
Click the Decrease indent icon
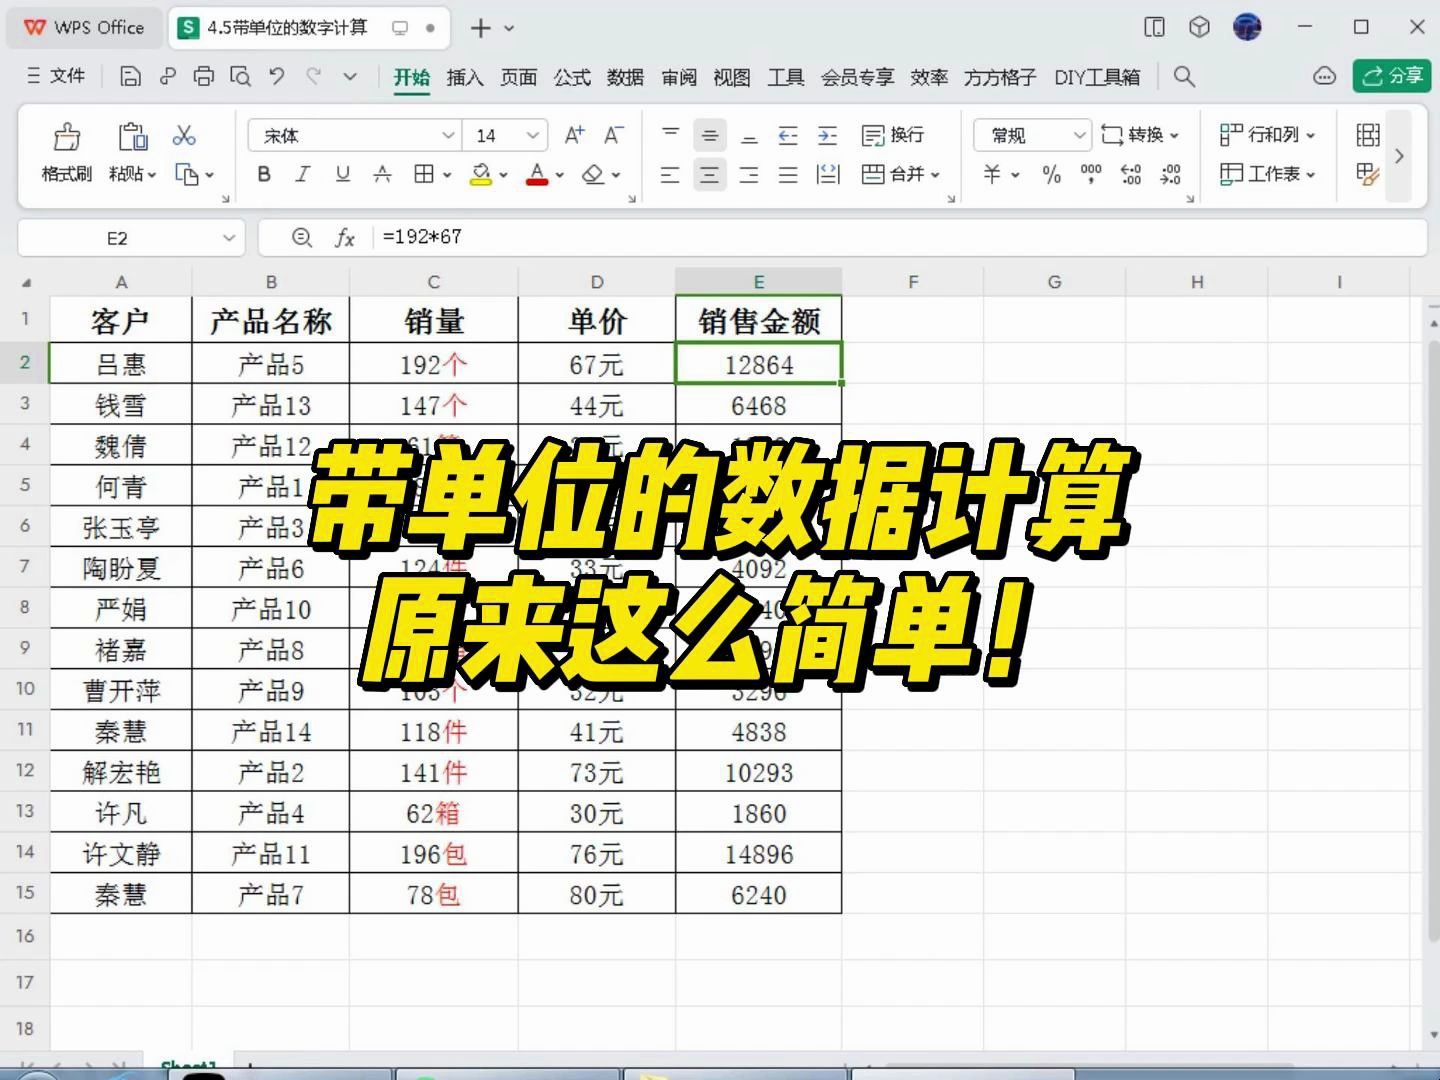[788, 135]
